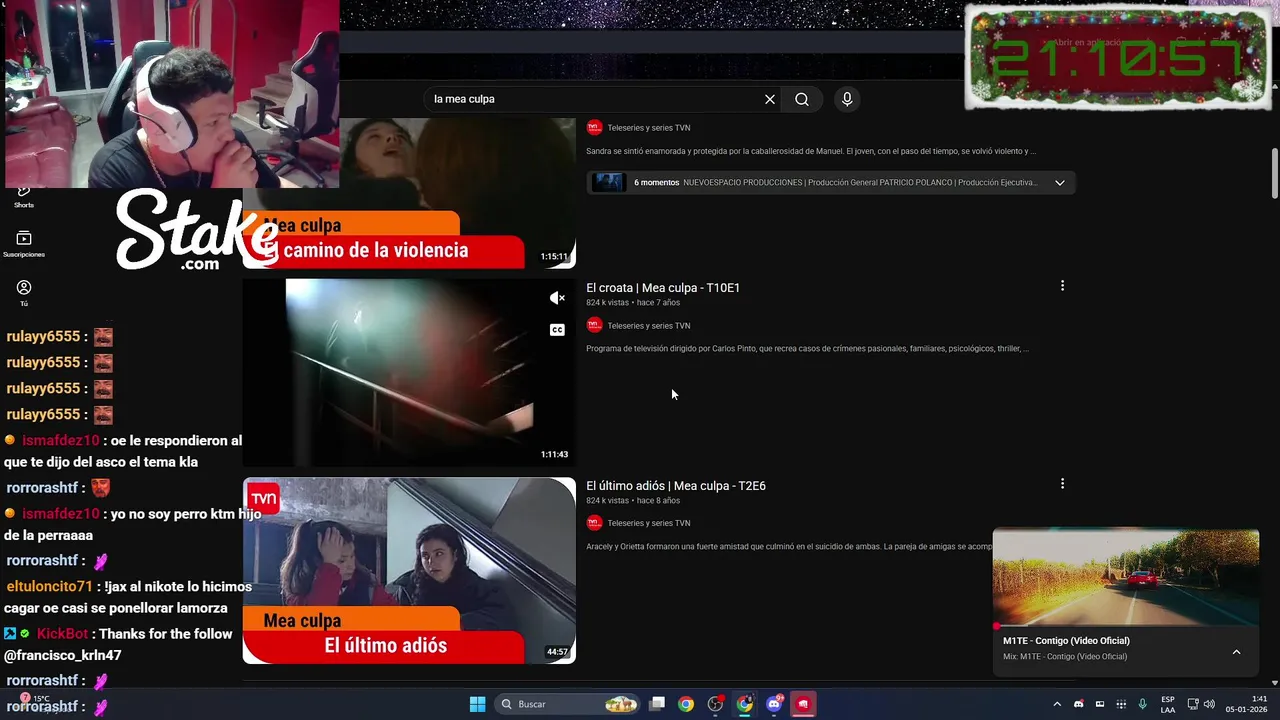Viewport: 1280px width, 720px height.
Task: Open the OBS Studio taskbar icon
Action: pyautogui.click(x=715, y=704)
